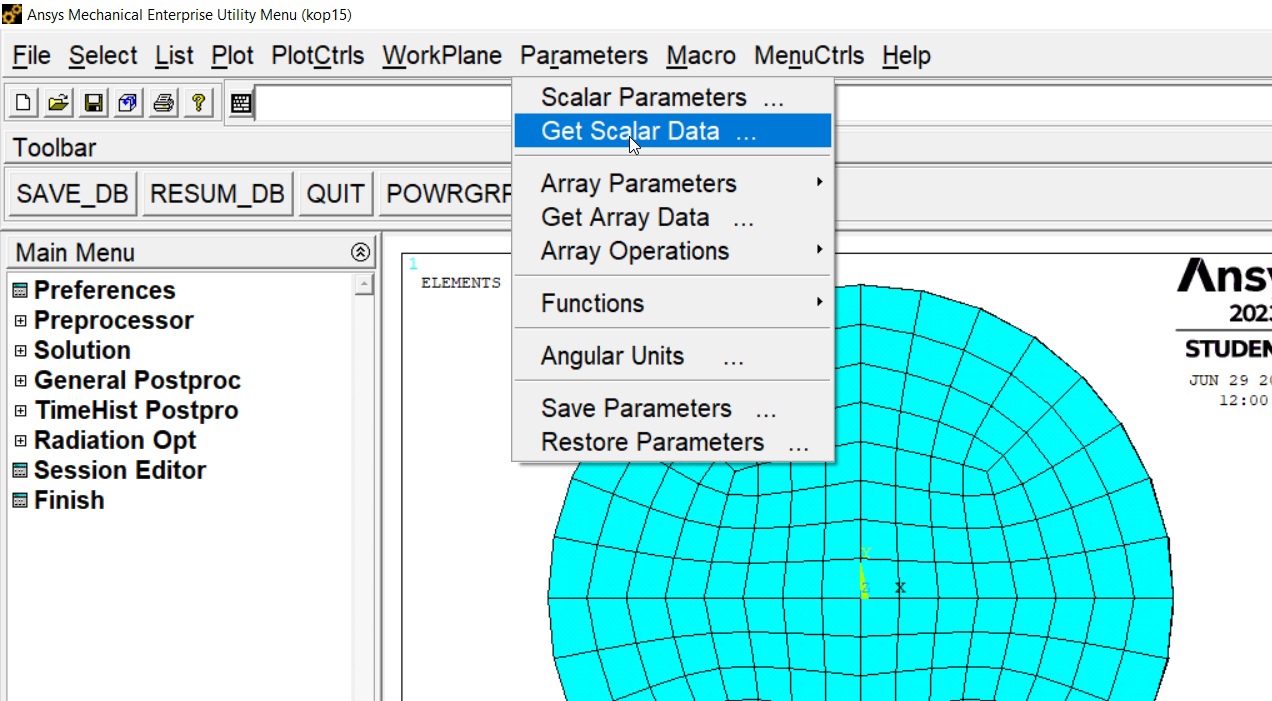The height and width of the screenshot is (701, 1272).
Task: Open the Select menu
Action: [102, 56]
